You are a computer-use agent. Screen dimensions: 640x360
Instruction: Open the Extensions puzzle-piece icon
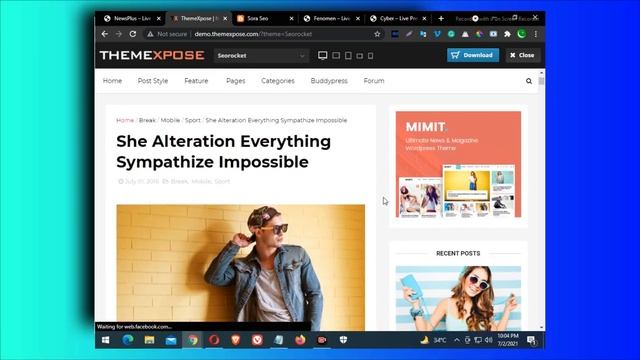(x=507, y=34)
